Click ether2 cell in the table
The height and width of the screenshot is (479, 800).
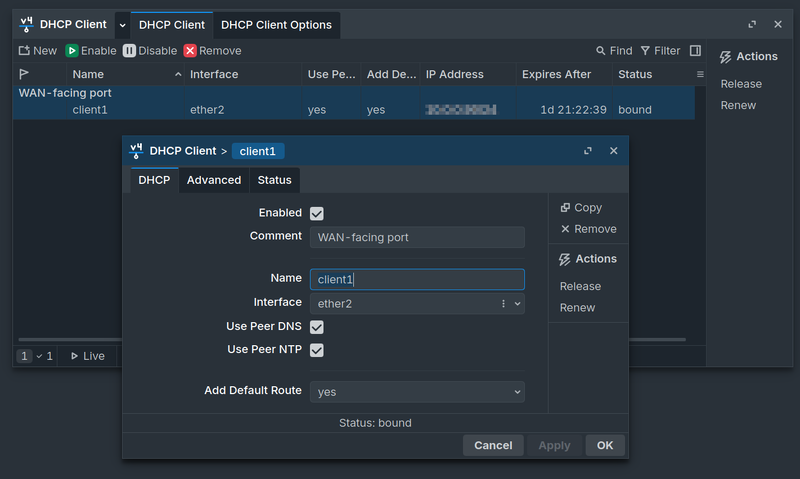click(207, 110)
